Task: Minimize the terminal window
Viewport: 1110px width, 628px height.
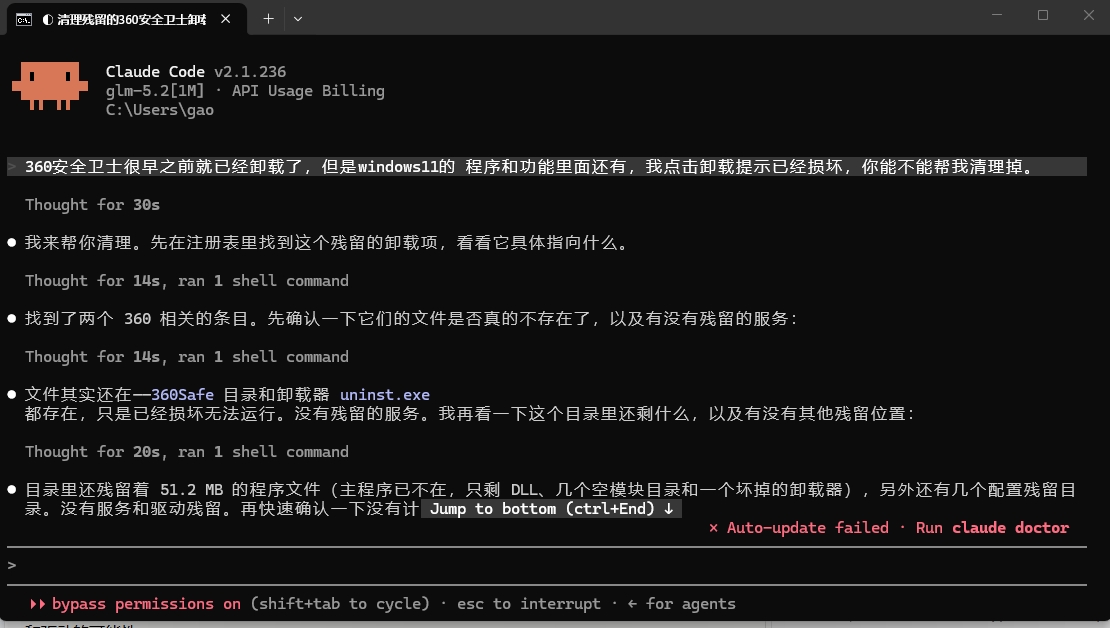Action: (997, 16)
